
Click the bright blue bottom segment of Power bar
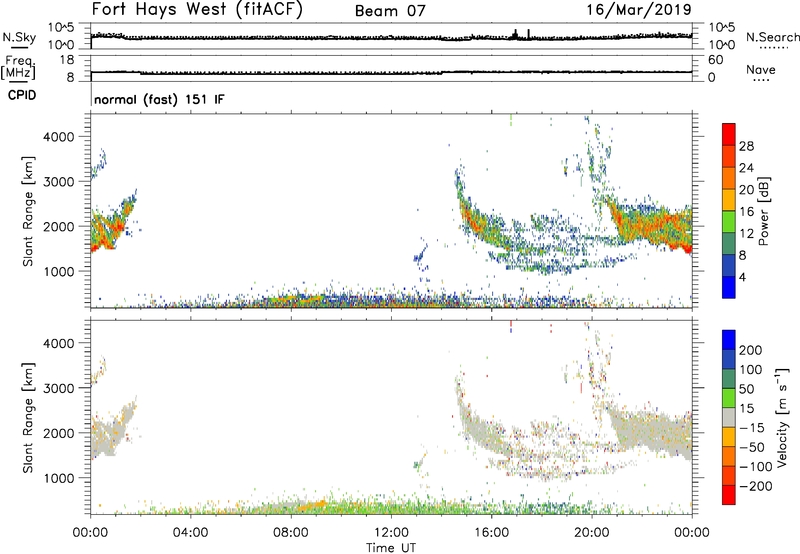729,287
